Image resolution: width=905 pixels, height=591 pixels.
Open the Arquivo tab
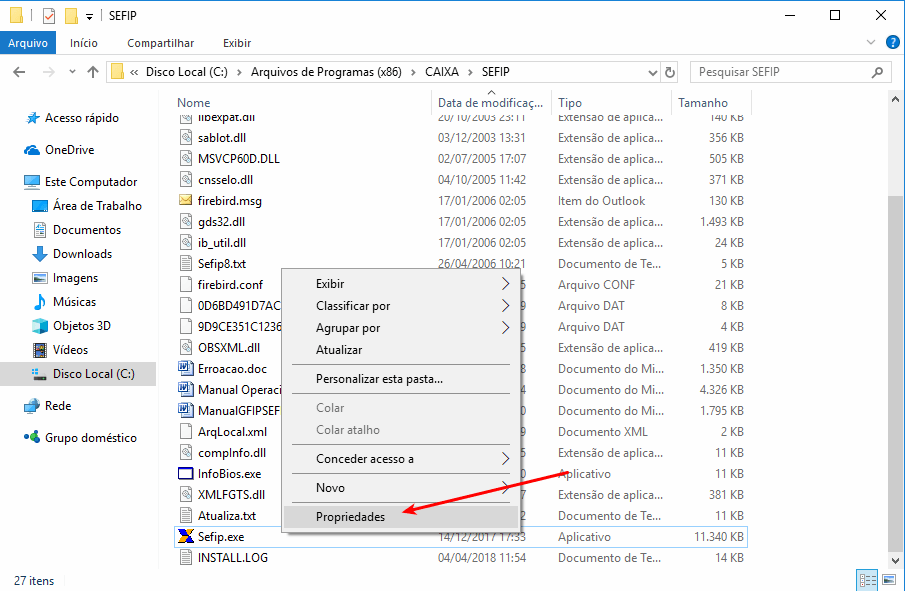coord(28,43)
